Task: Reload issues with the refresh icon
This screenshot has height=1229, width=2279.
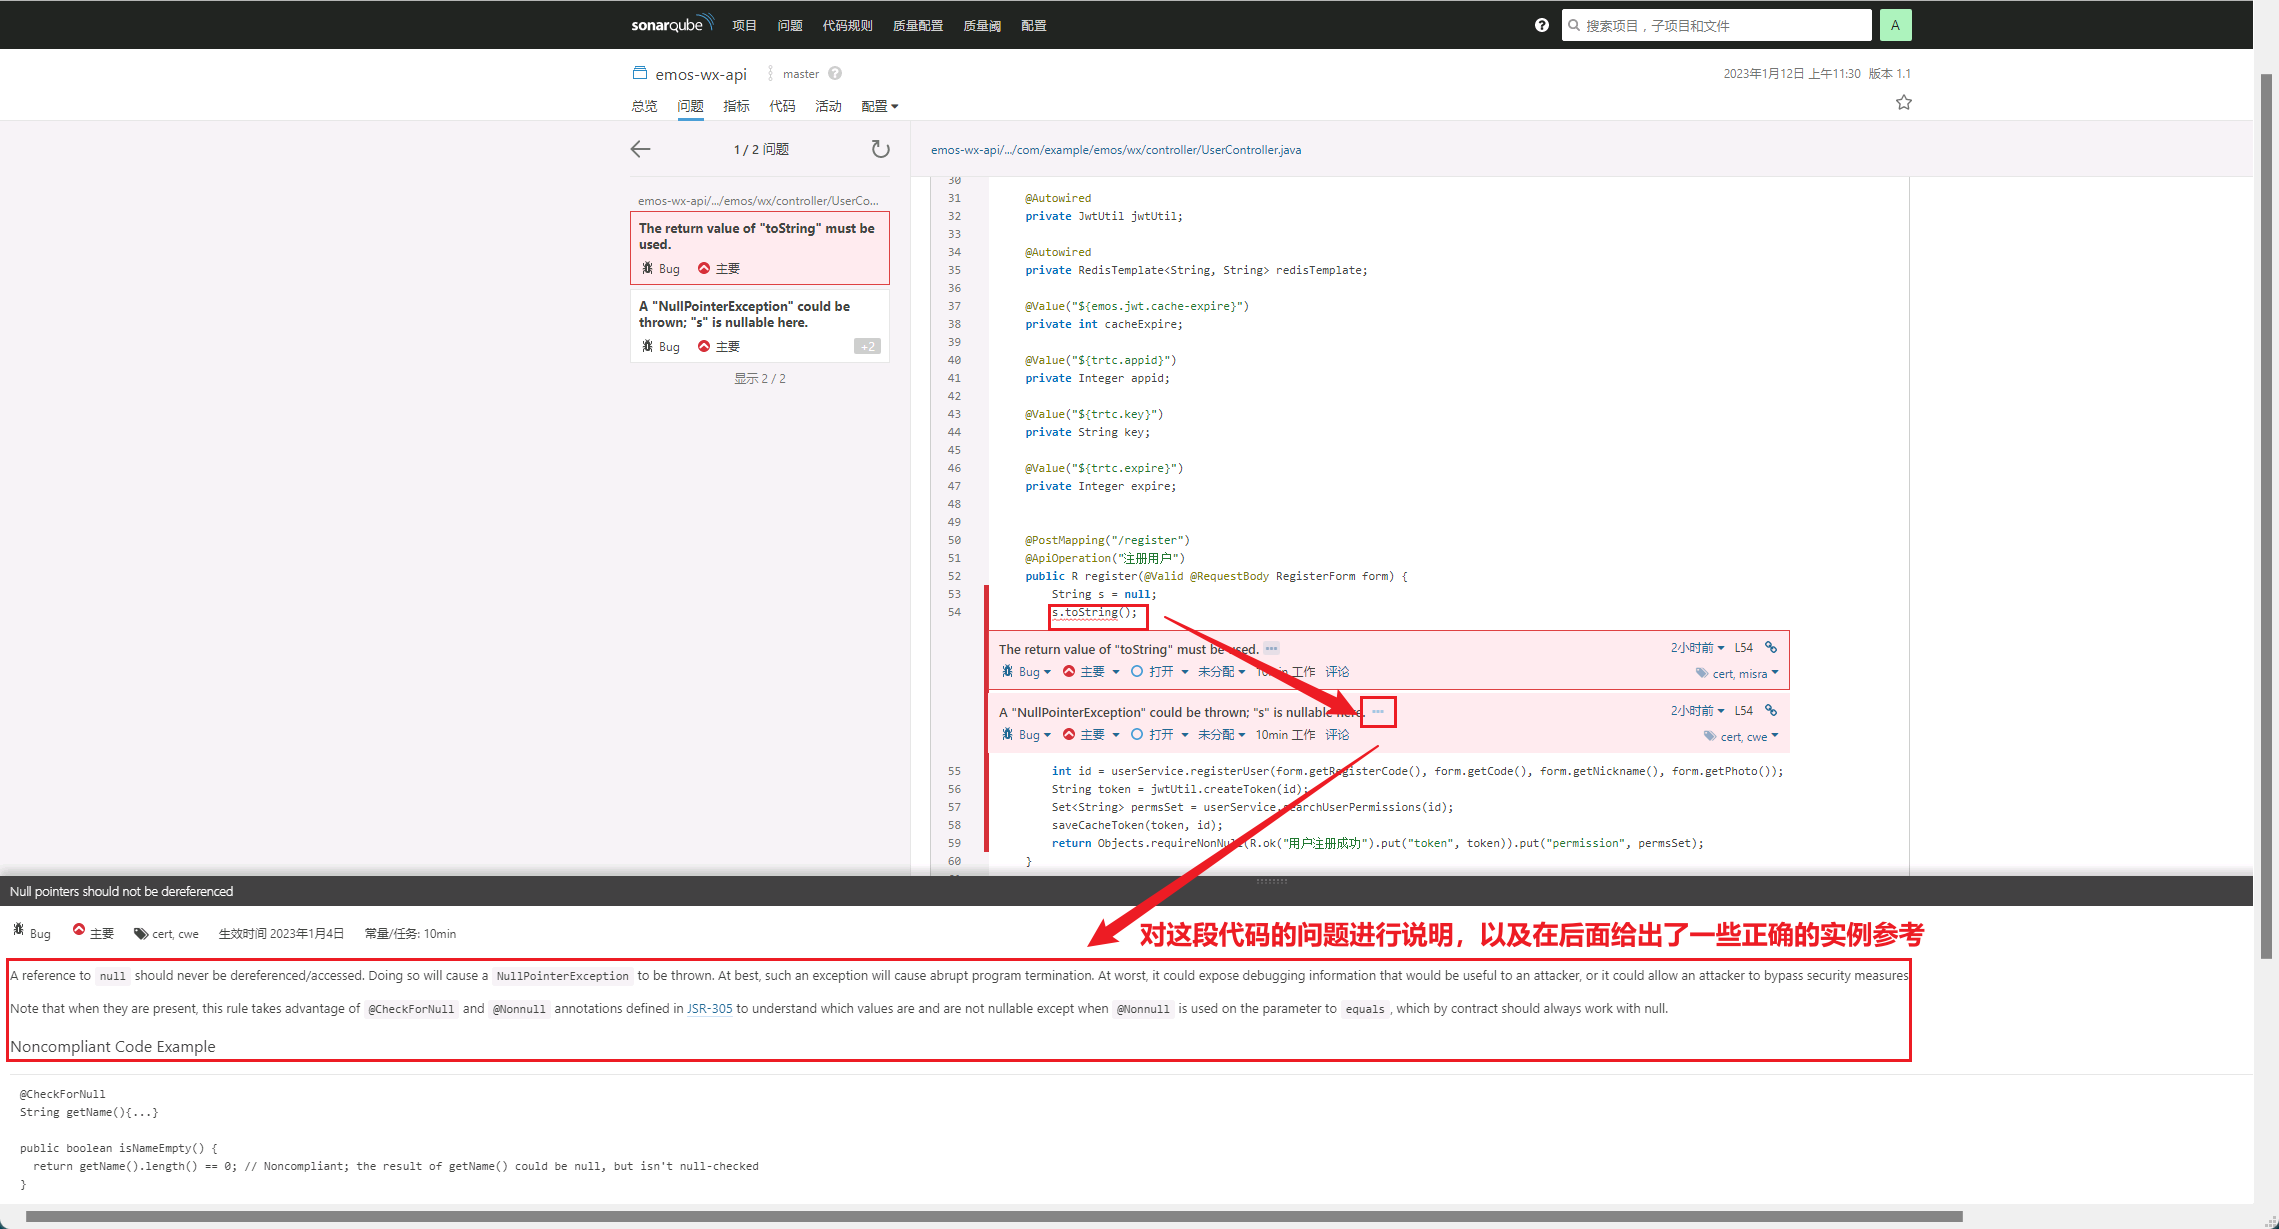Action: coord(880,149)
